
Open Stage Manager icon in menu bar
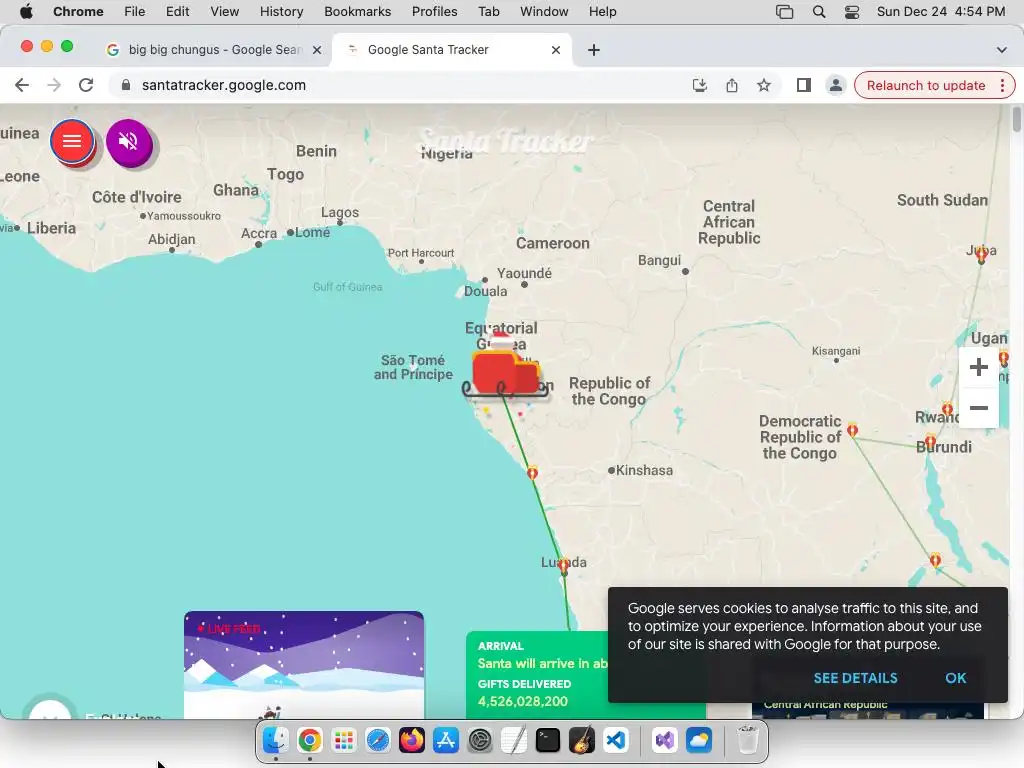point(784,12)
